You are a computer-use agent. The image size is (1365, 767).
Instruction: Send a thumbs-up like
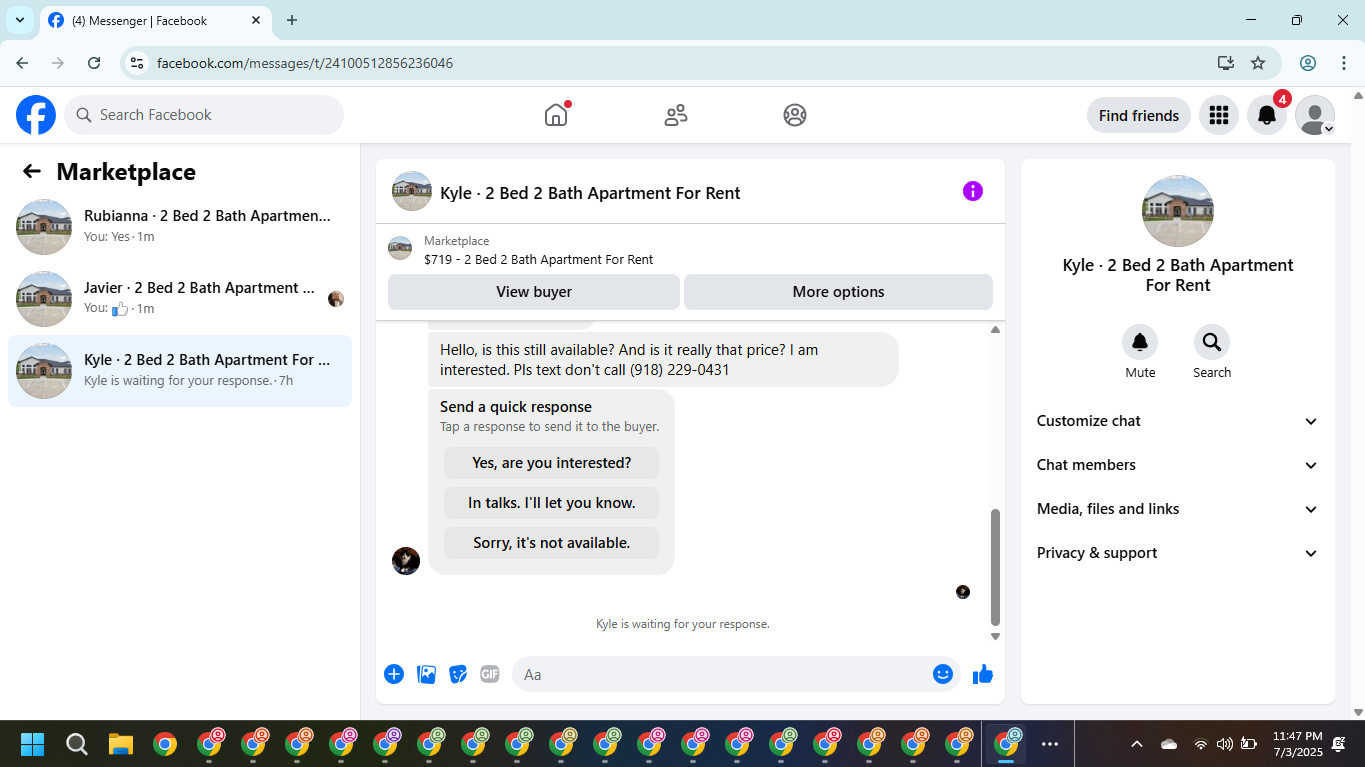(983, 674)
